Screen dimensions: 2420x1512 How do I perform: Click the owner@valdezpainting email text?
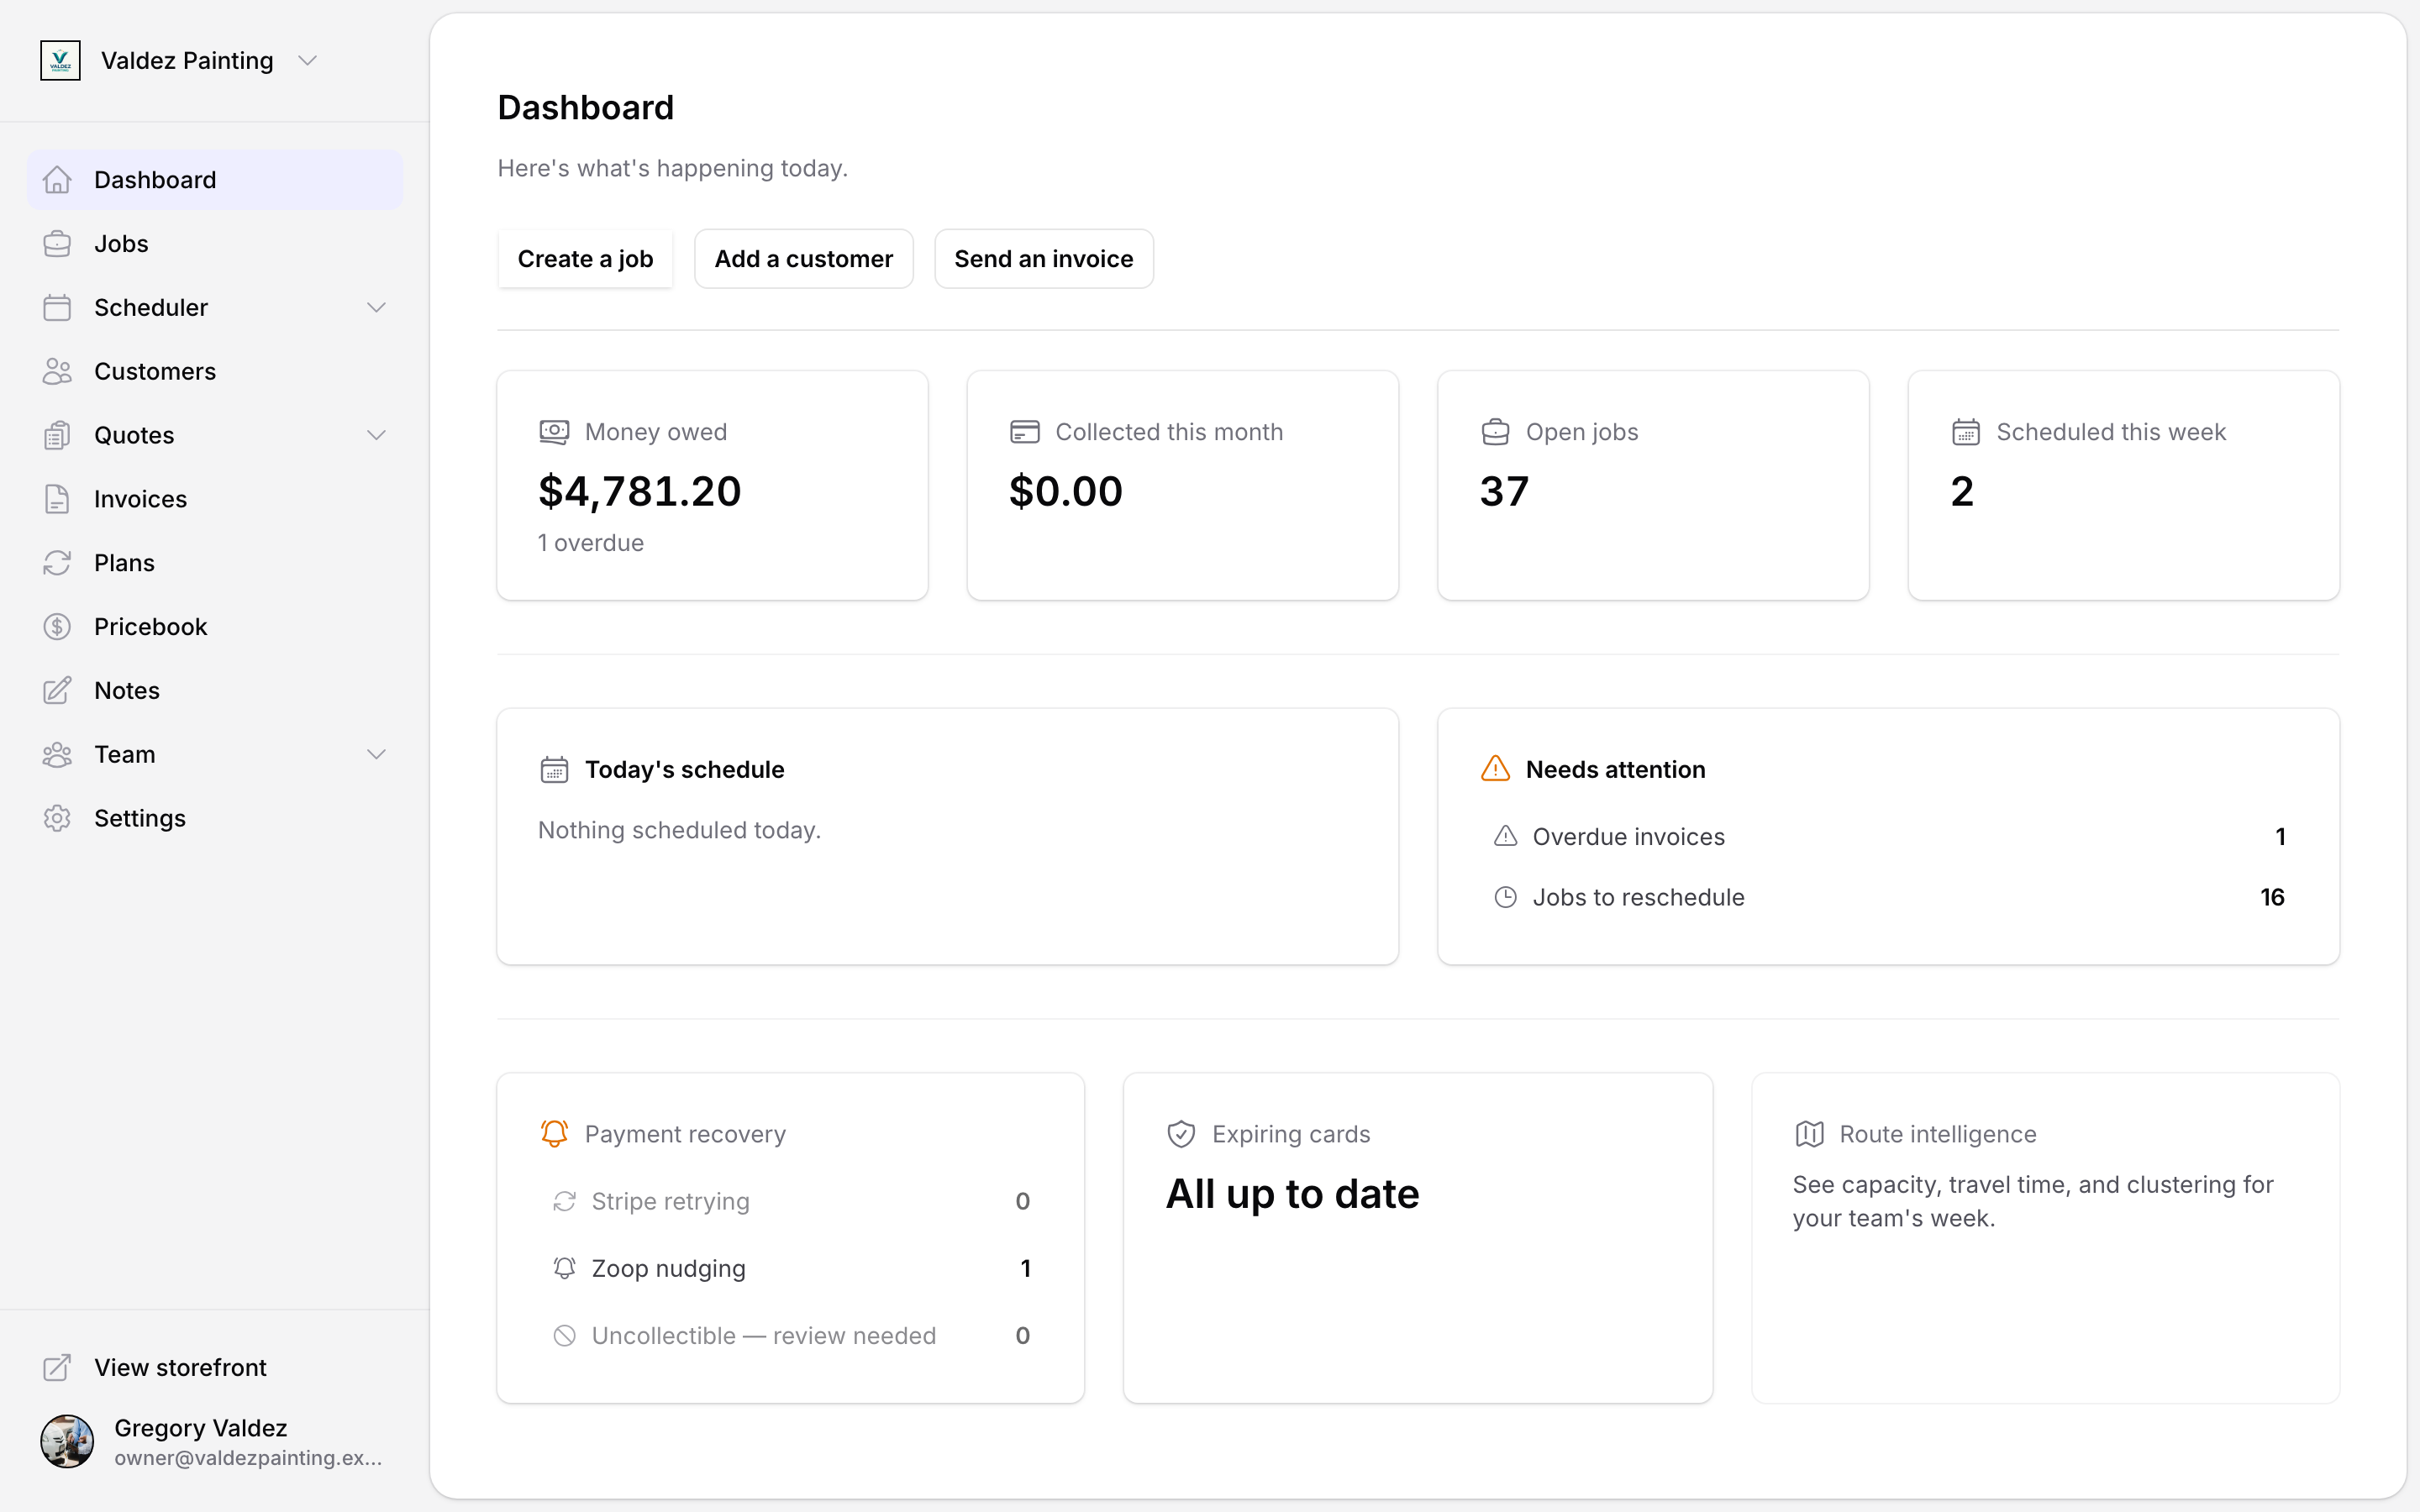tap(248, 1458)
